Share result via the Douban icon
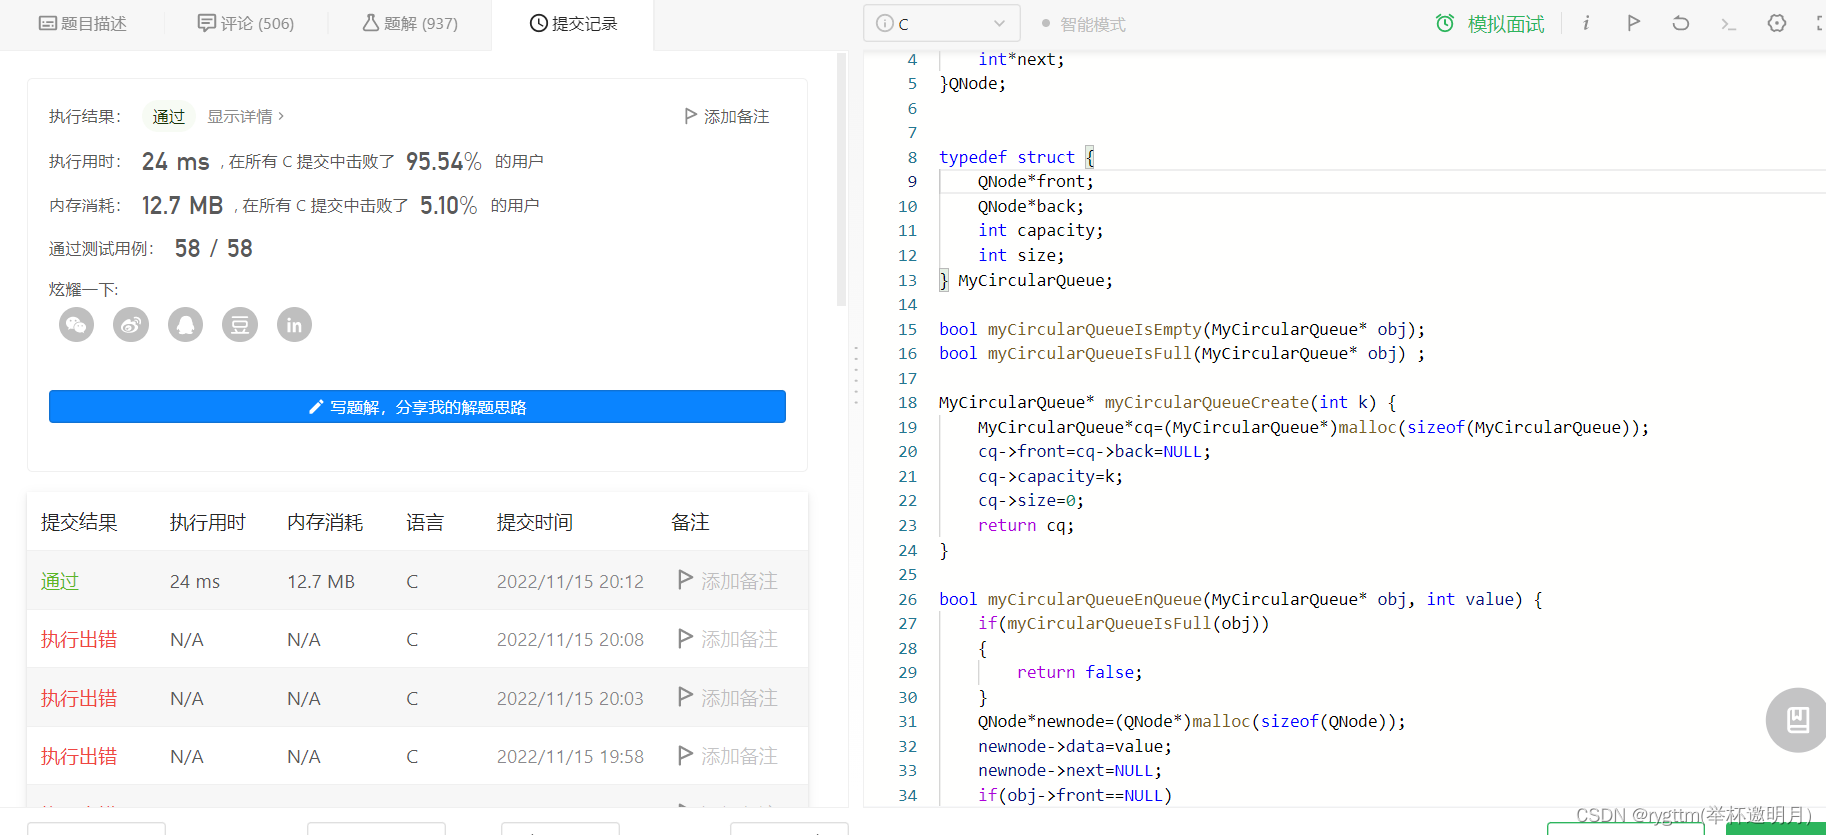 [x=240, y=325]
